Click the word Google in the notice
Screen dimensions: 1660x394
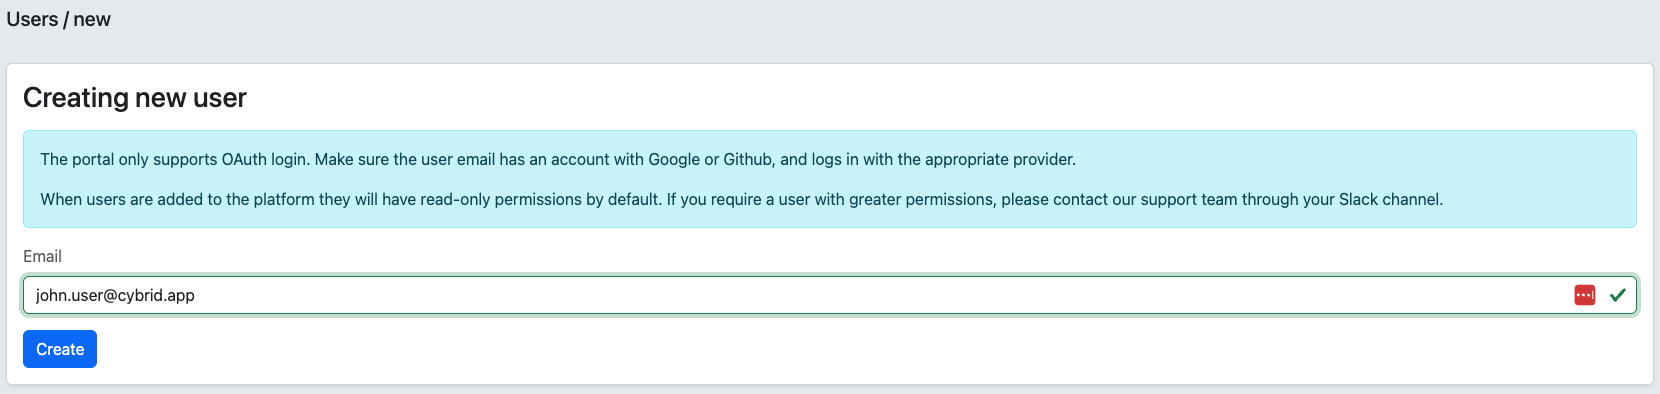click(x=674, y=159)
